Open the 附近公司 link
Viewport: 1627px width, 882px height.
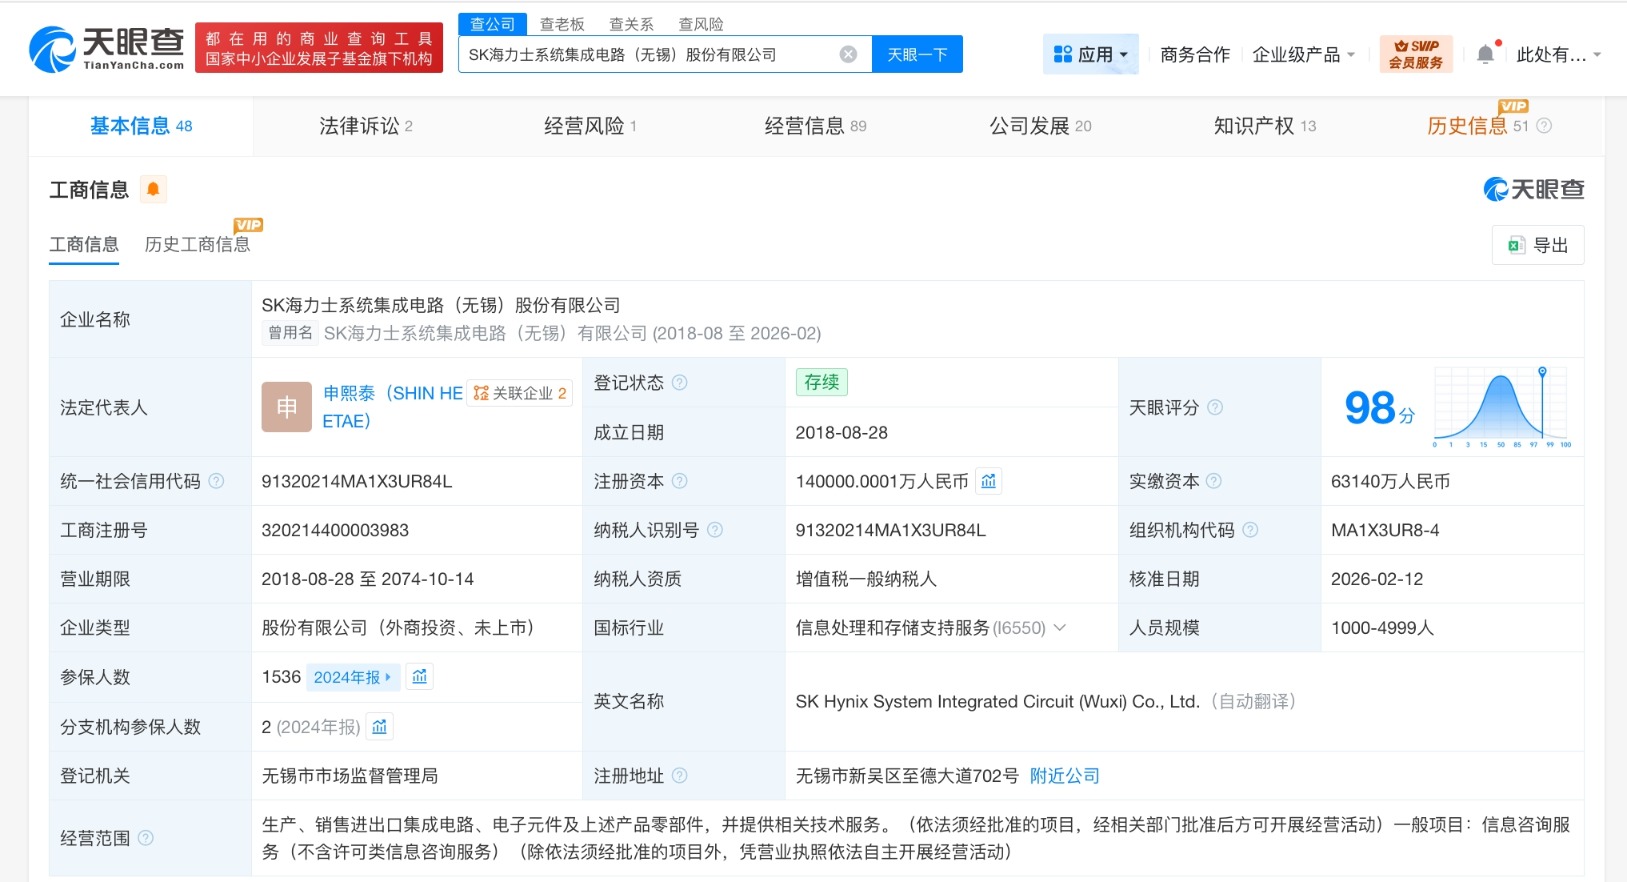pos(1064,776)
